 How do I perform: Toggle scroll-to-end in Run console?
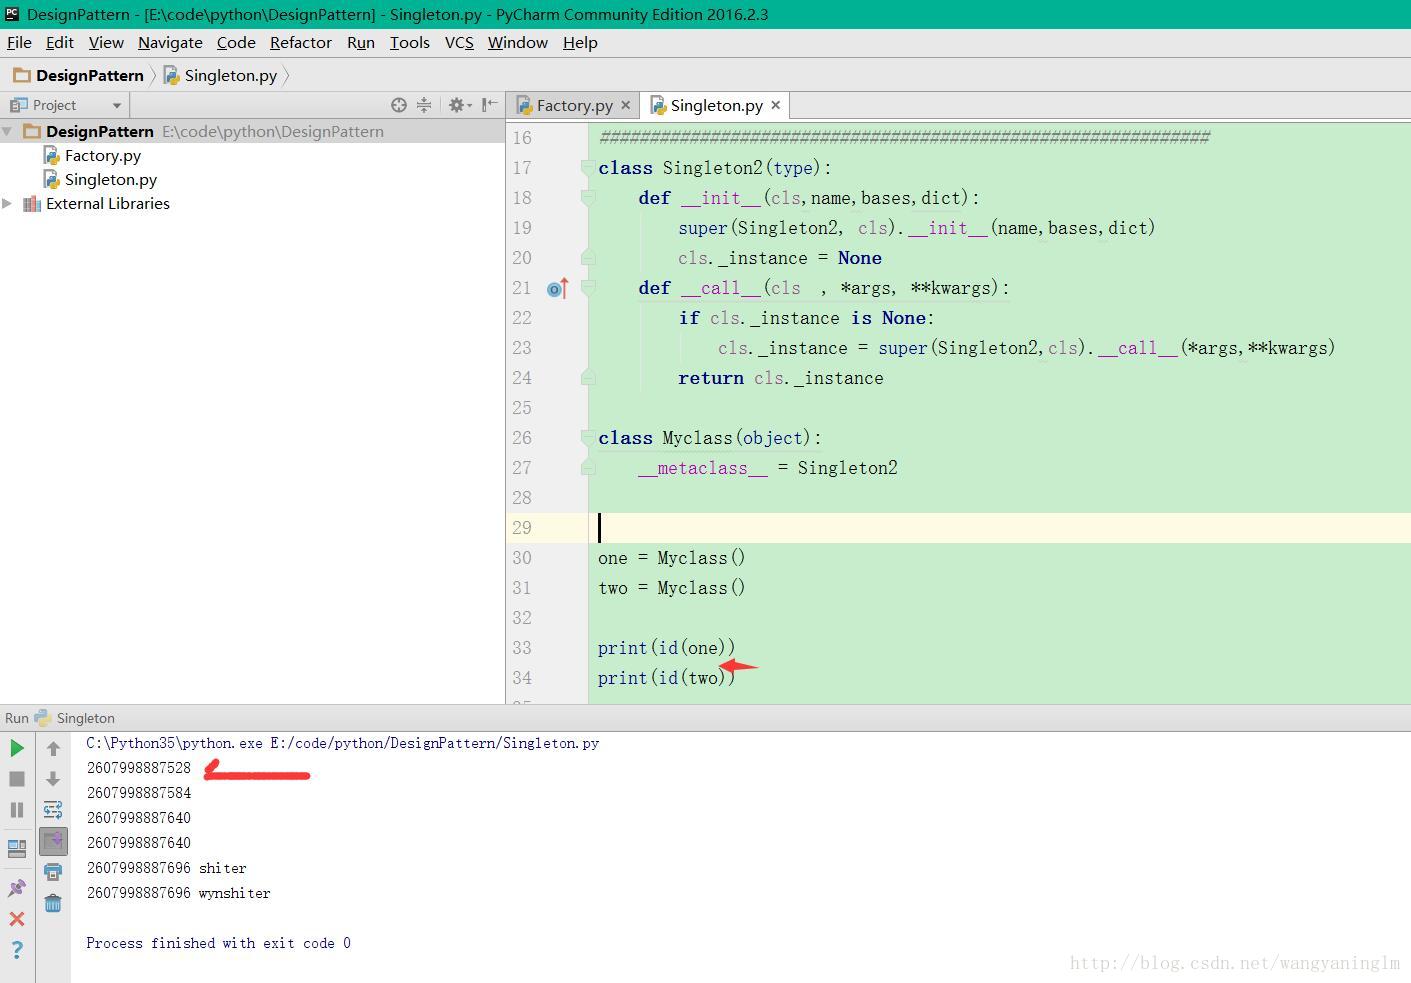coord(53,842)
